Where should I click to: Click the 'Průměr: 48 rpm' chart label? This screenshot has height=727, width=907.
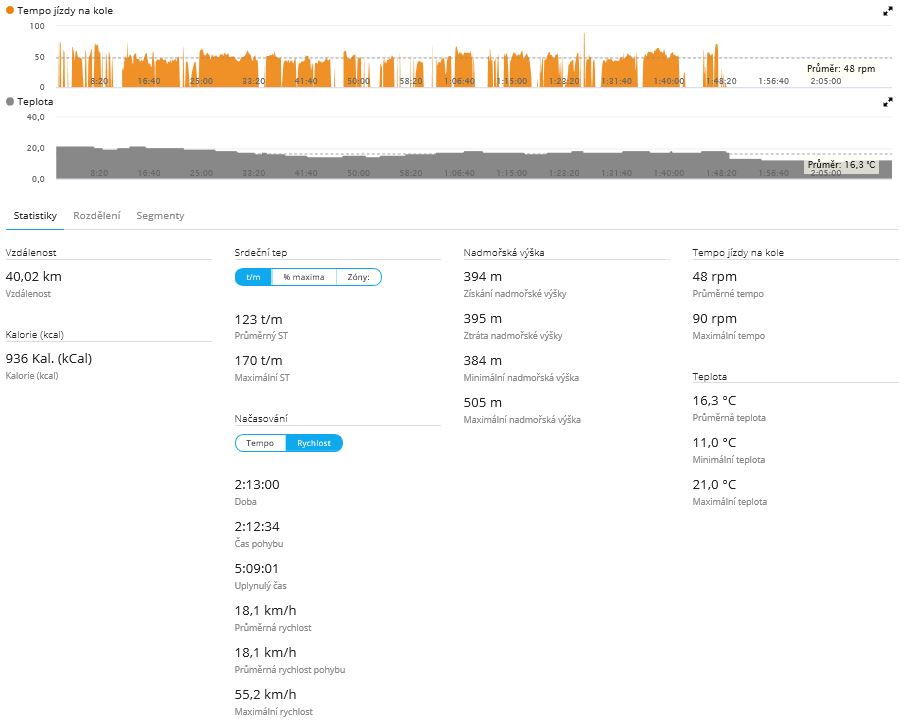[841, 69]
